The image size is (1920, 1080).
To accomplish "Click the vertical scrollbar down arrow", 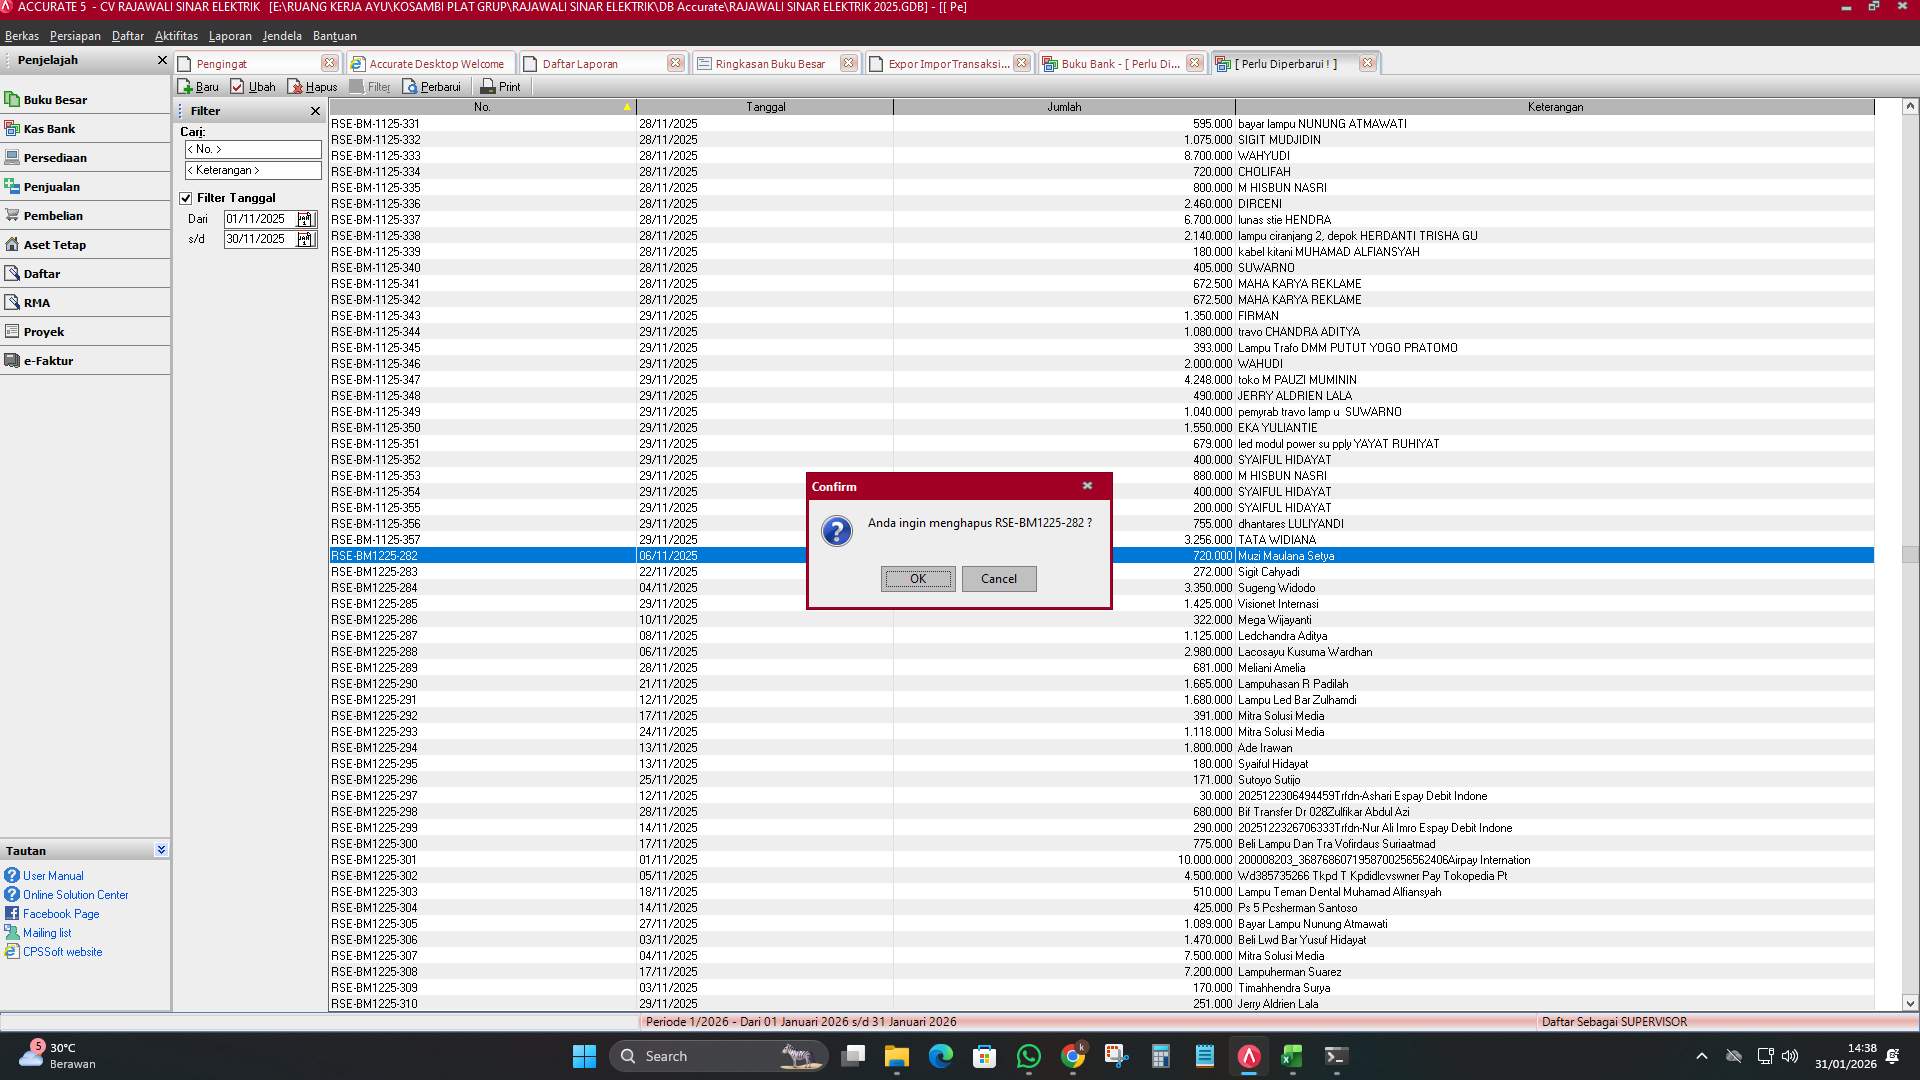I will coord(1909,1003).
